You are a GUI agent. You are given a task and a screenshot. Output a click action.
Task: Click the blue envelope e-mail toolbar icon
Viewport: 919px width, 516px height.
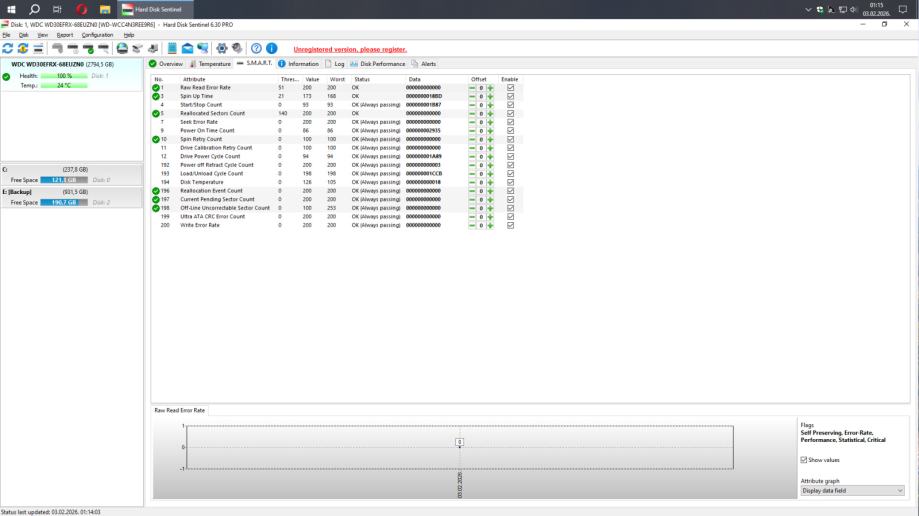coord(187,48)
